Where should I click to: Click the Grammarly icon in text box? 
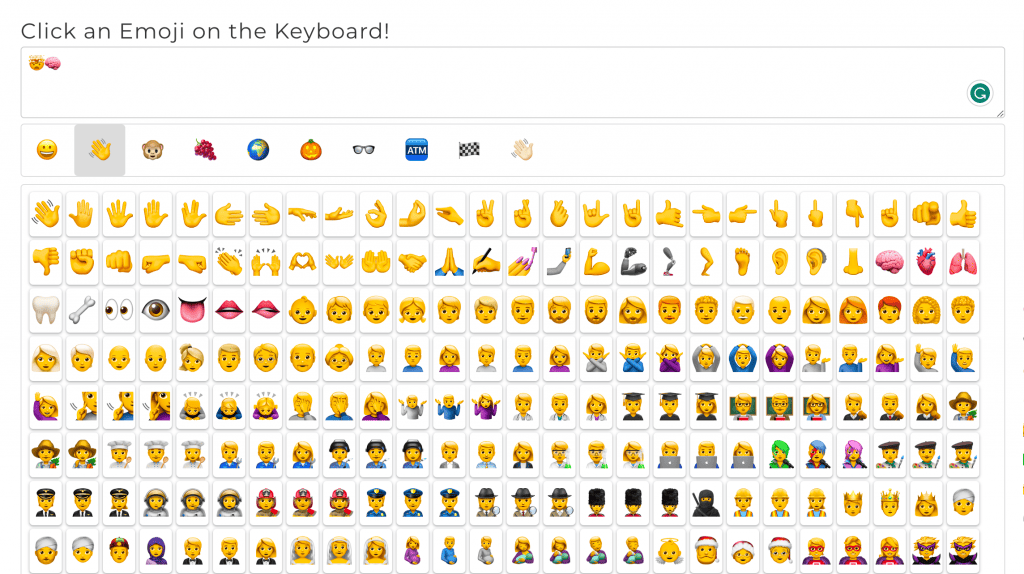[x=980, y=93]
